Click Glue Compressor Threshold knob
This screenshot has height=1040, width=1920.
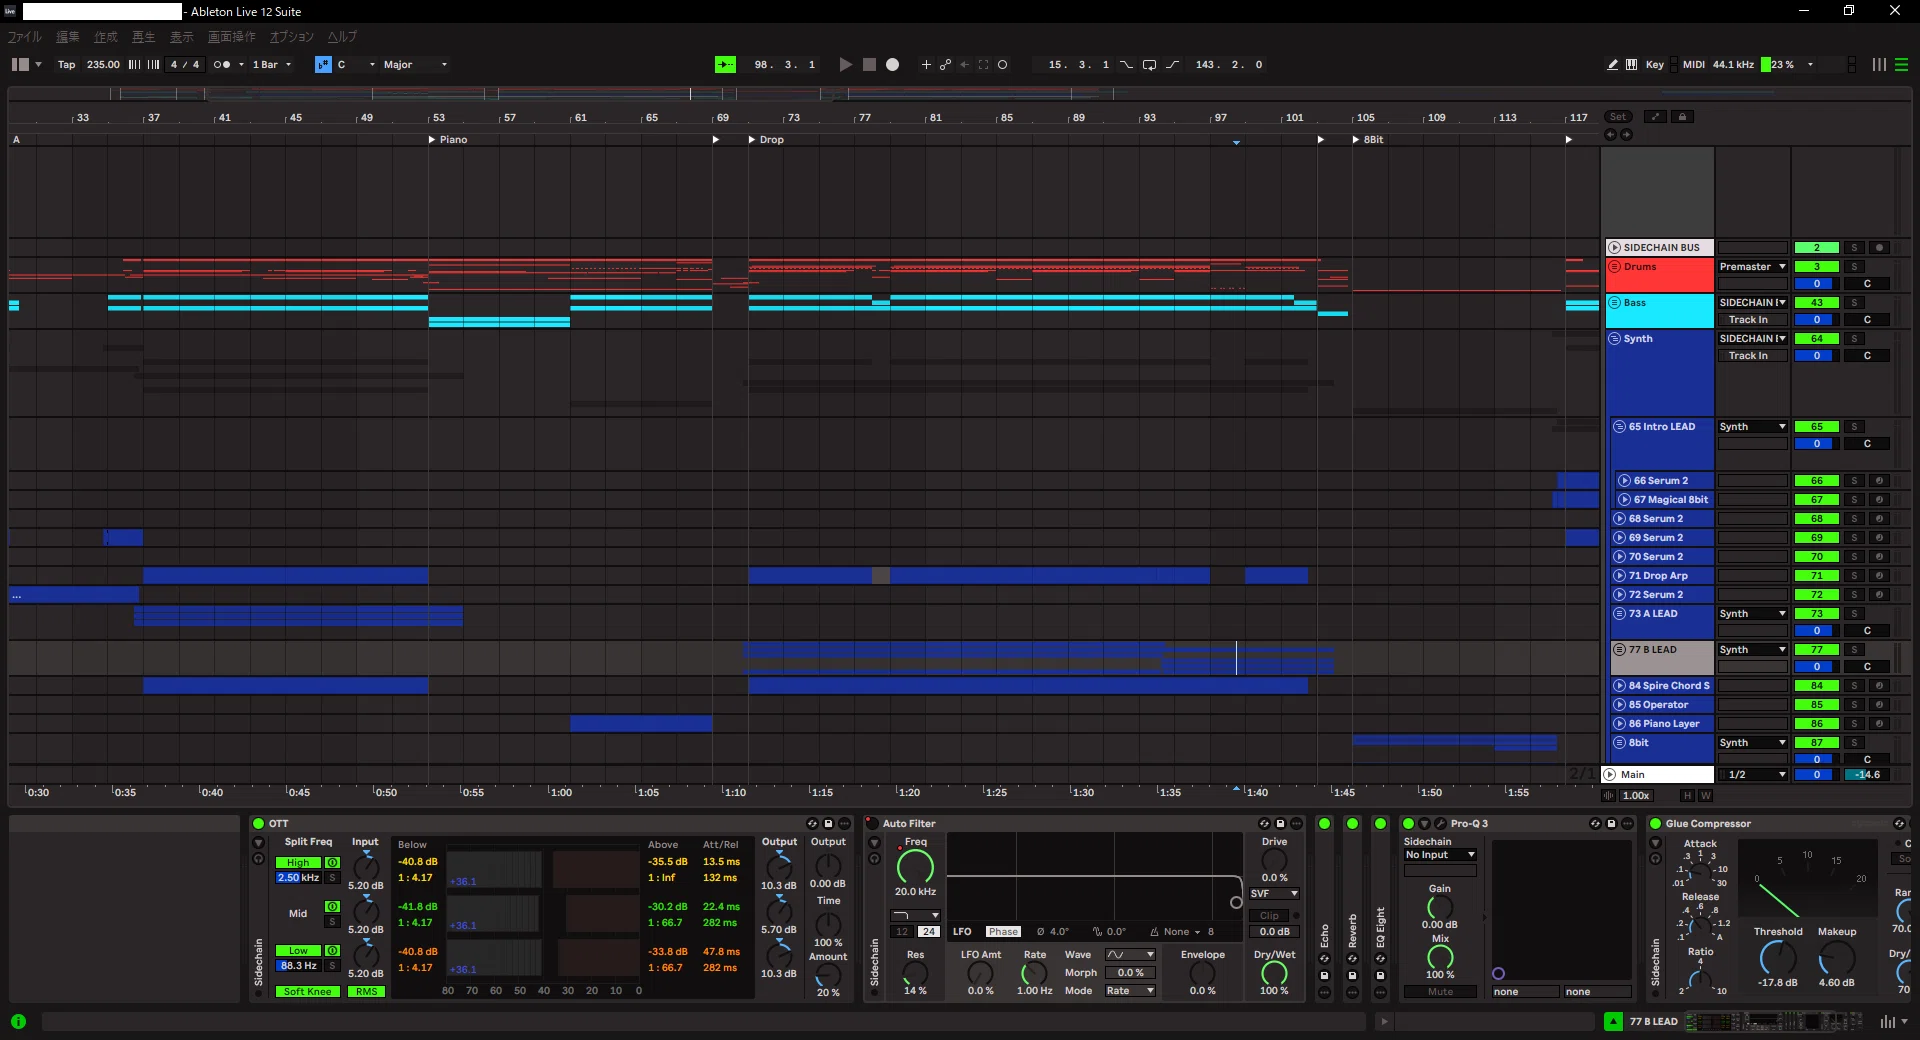coord(1777,958)
